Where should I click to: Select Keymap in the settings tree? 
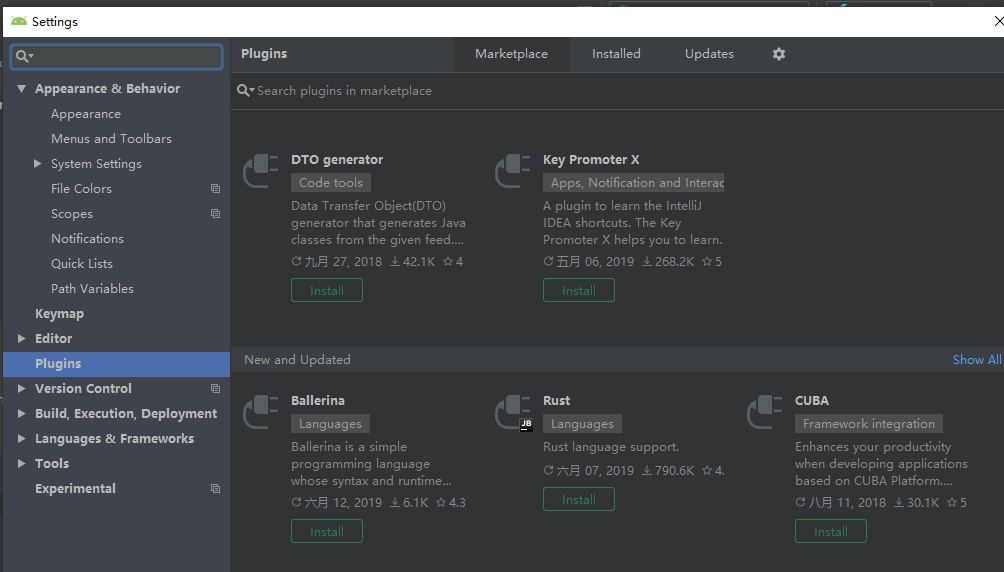tap(60, 314)
